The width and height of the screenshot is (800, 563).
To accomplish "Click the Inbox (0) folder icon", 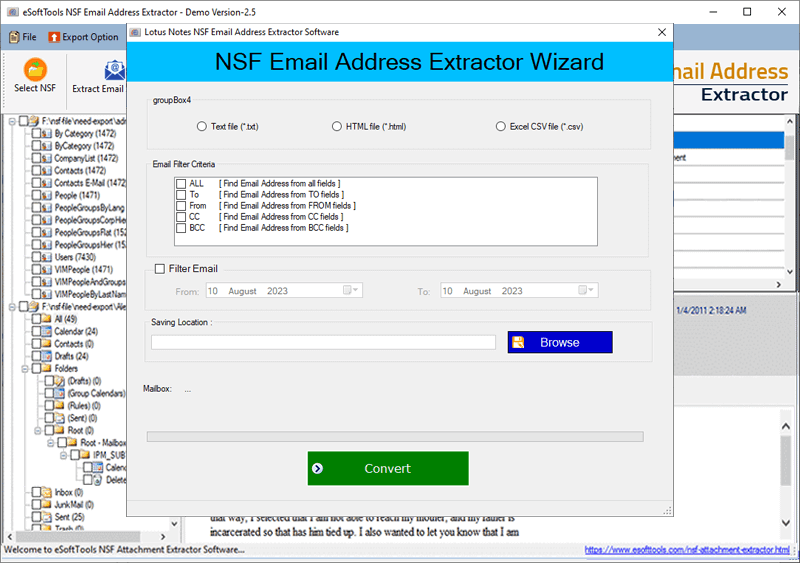I will pos(45,492).
